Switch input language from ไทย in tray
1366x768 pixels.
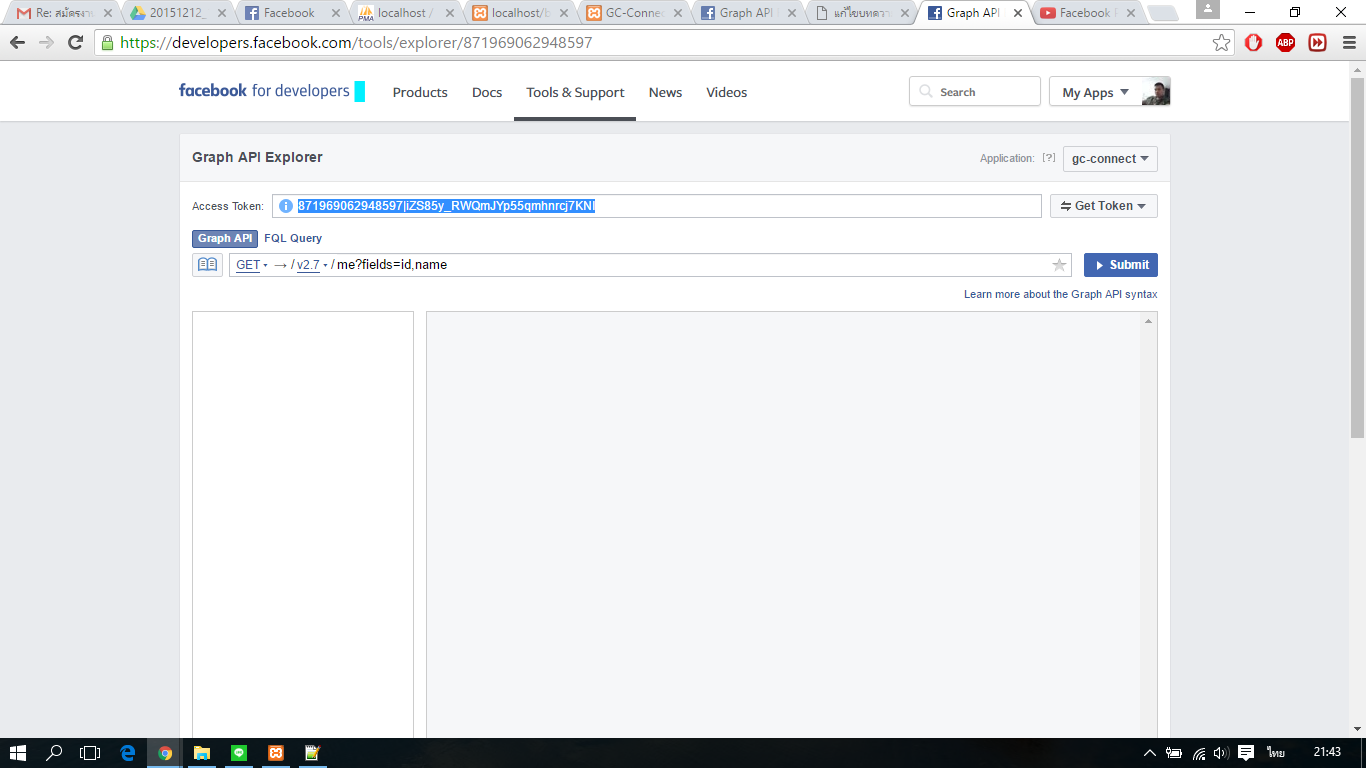1276,753
